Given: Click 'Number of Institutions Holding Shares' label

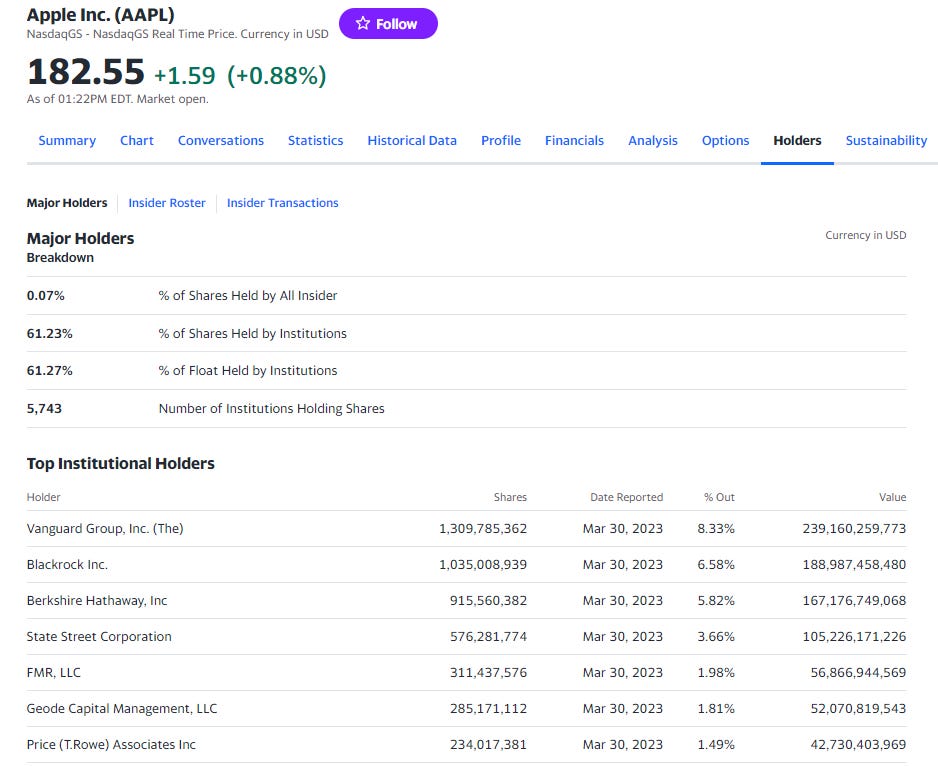Looking at the screenshot, I should [272, 408].
